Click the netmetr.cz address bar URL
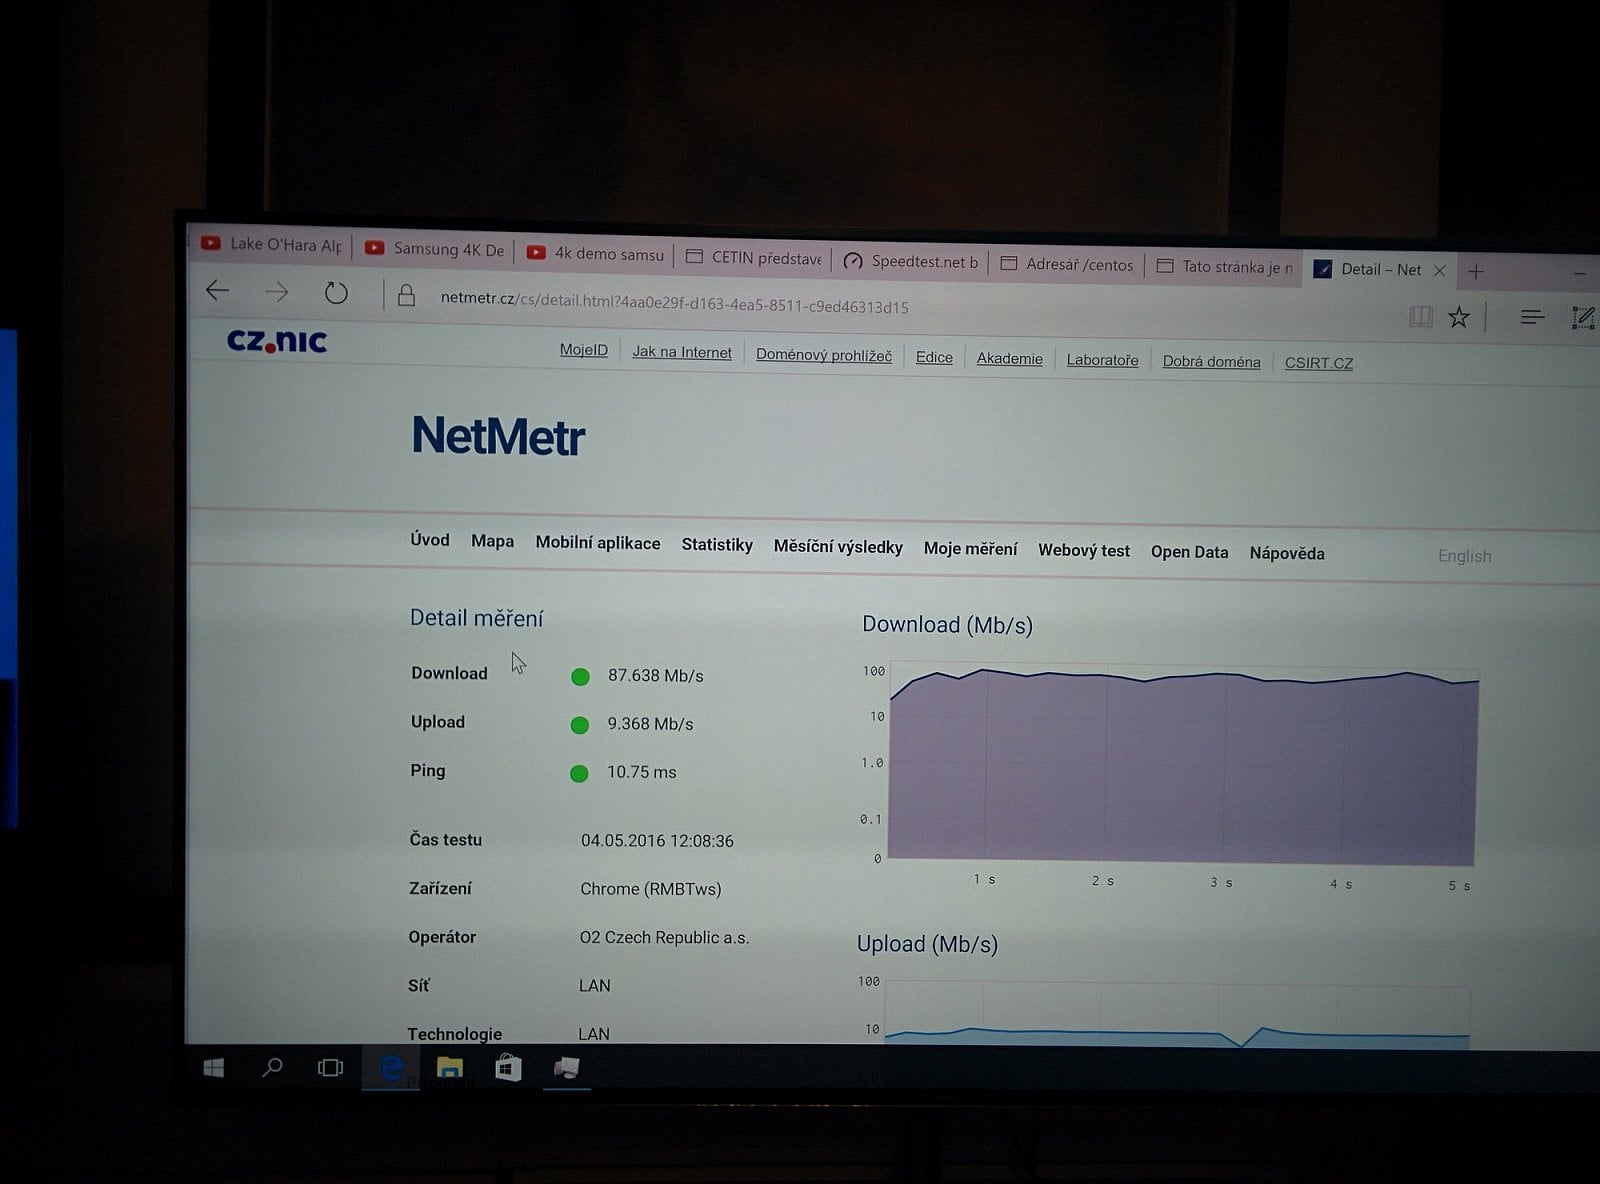 [x=674, y=303]
